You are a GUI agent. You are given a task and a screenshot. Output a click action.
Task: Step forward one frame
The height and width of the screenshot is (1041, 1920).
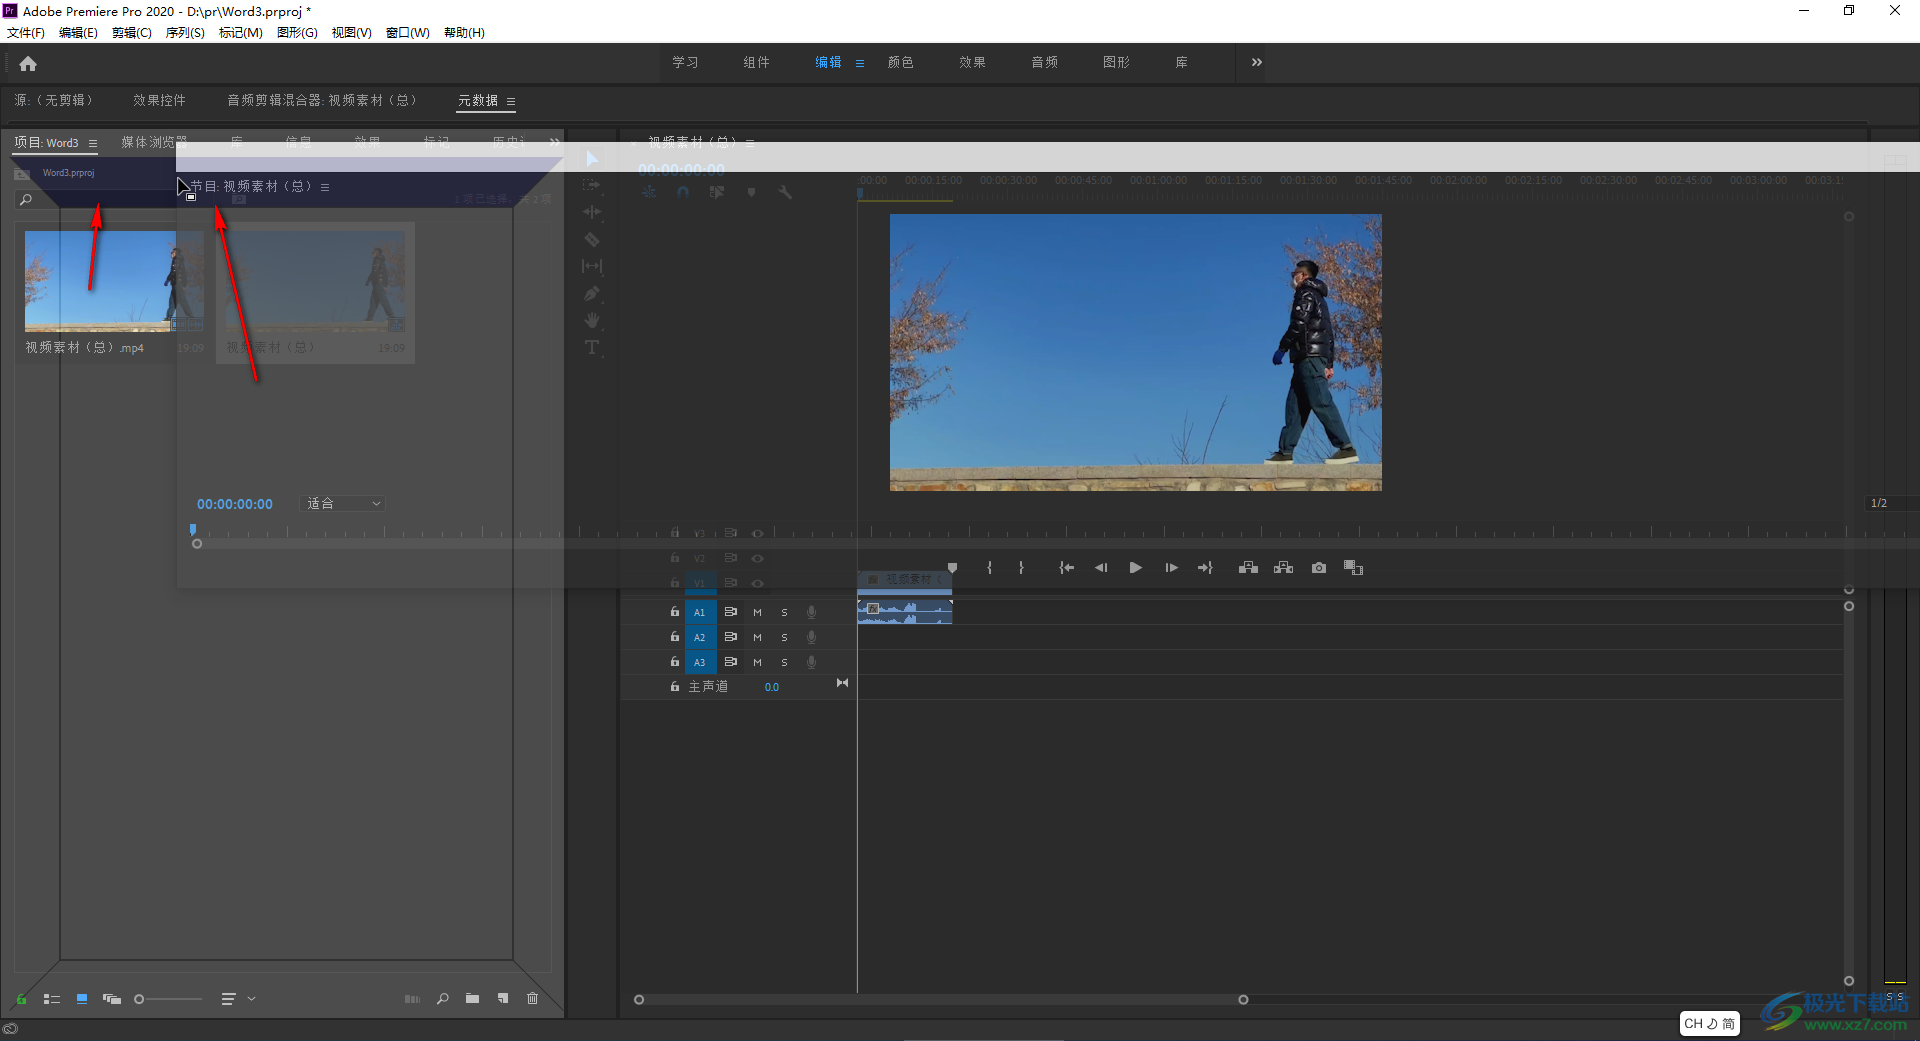pyautogui.click(x=1171, y=568)
